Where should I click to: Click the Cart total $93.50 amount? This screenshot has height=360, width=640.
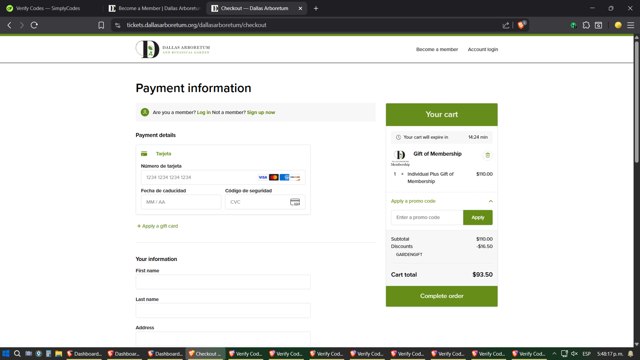(x=482, y=275)
